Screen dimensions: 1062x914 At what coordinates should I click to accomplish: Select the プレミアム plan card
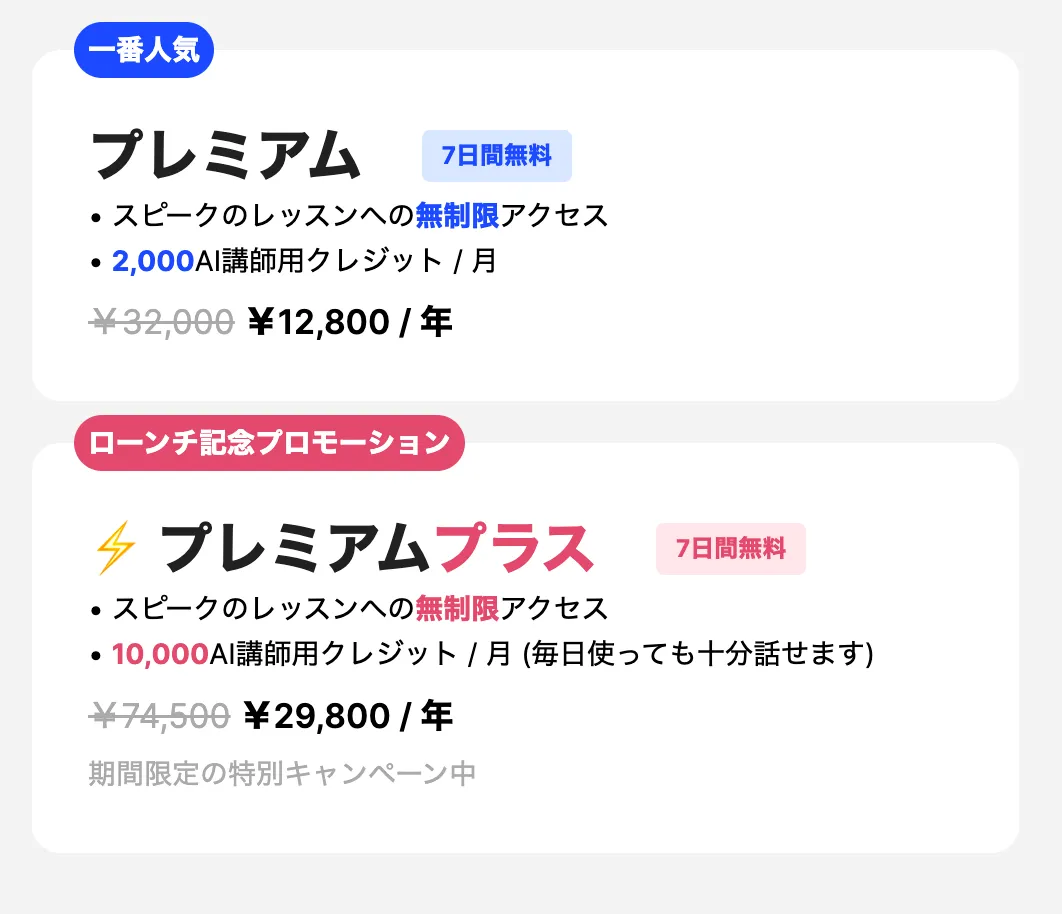(526, 225)
